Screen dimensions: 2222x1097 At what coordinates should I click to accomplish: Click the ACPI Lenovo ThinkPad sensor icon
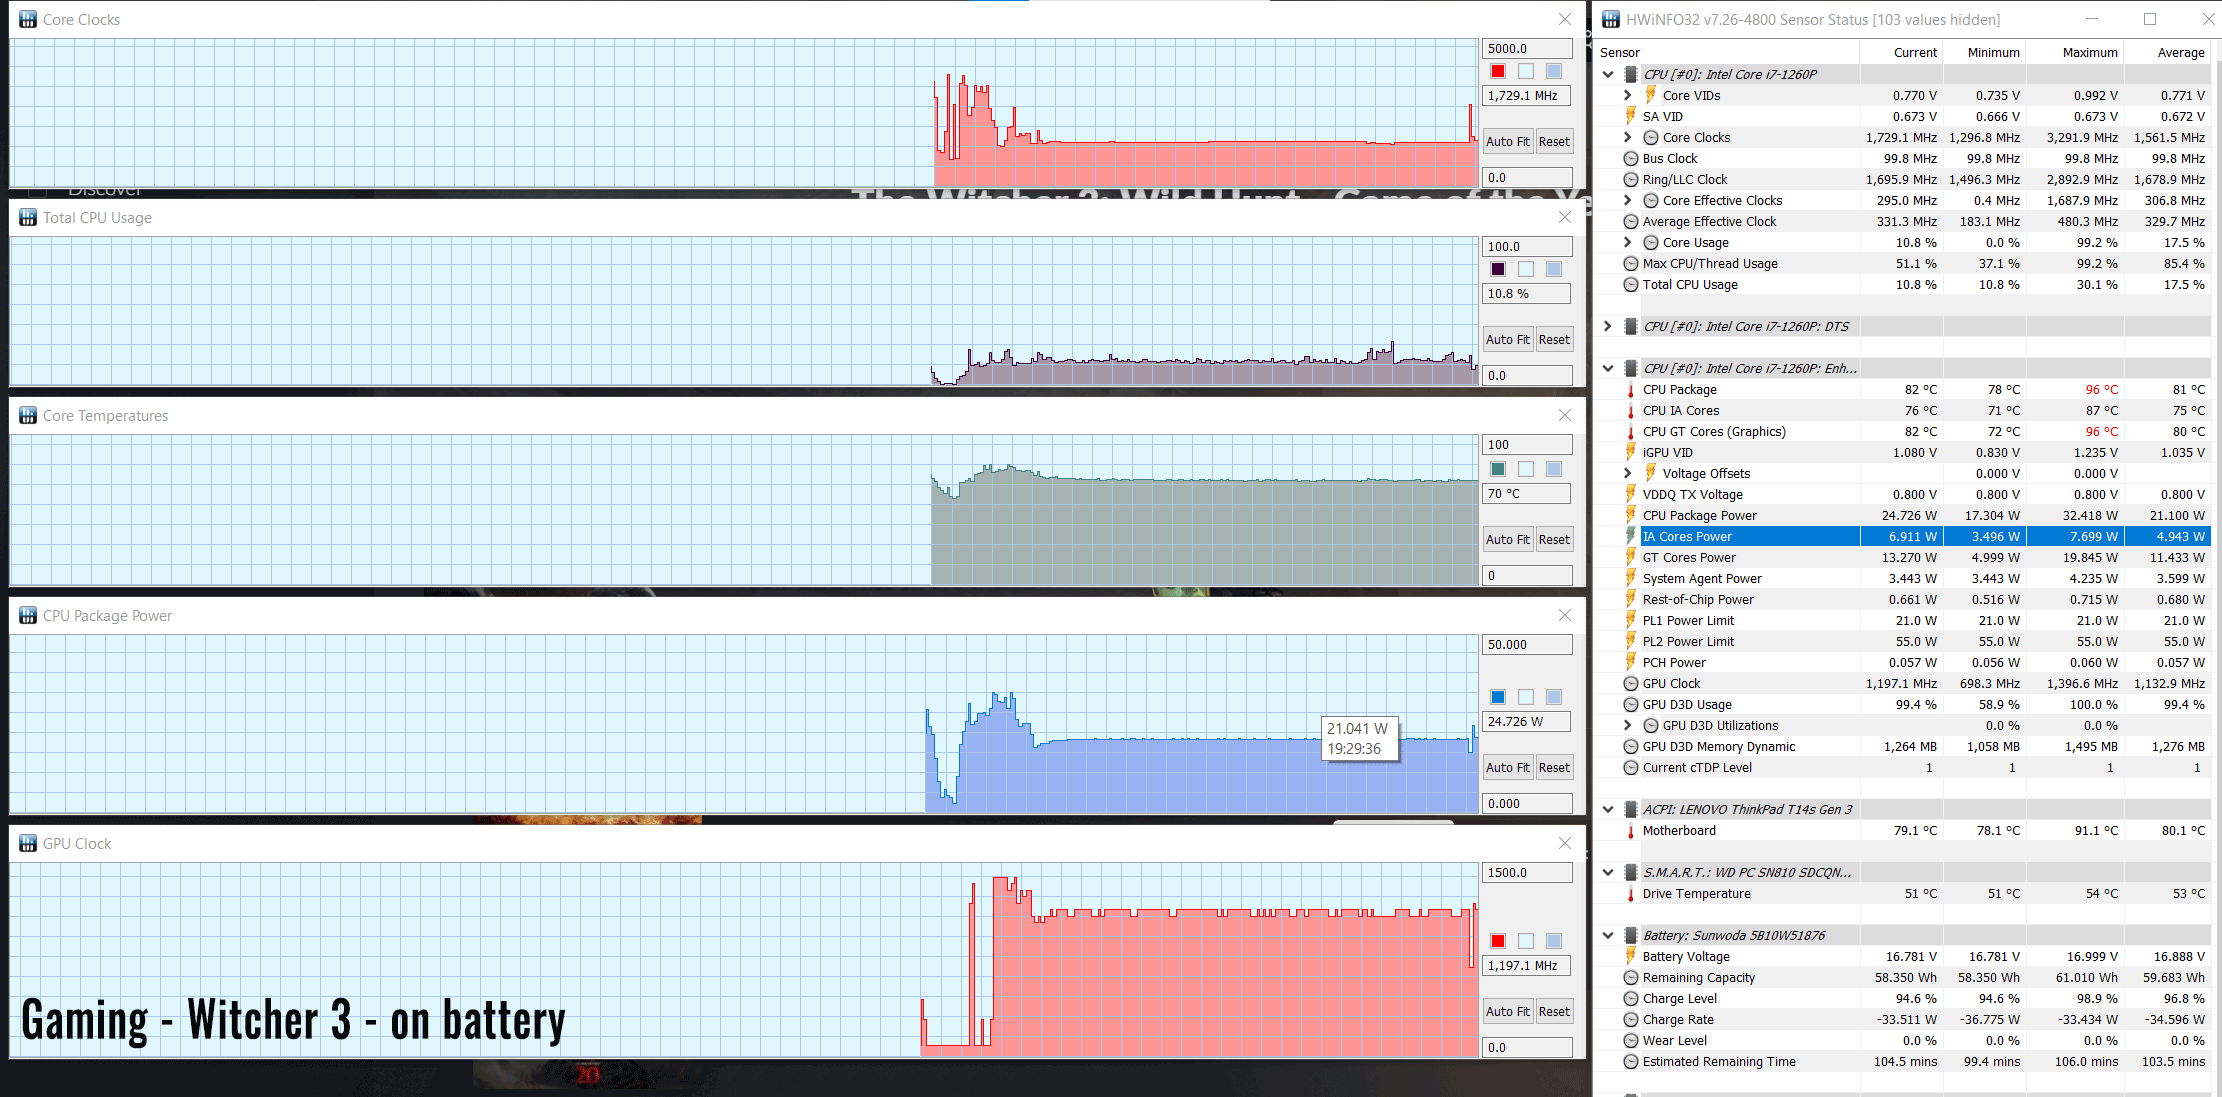click(1632, 808)
